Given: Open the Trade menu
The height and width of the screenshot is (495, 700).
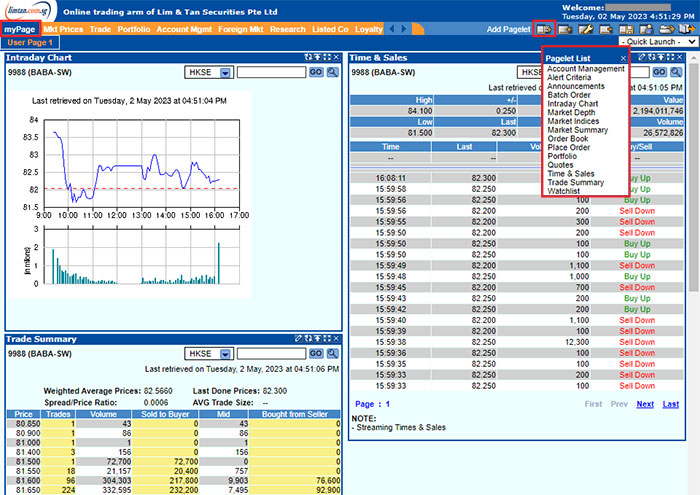Looking at the screenshot, I should [100, 29].
